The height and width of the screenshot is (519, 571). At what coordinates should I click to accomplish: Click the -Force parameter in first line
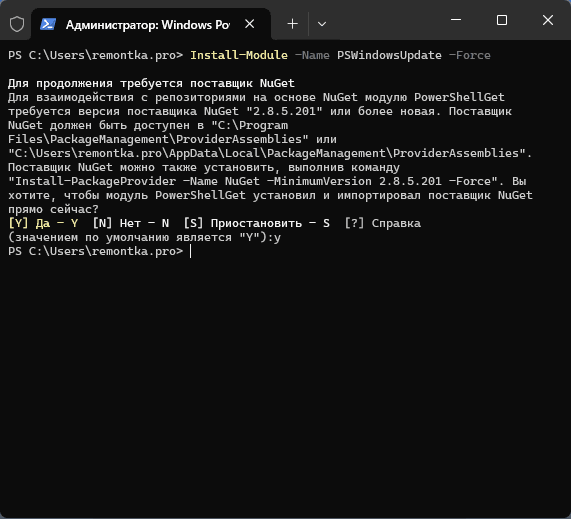[469, 55]
